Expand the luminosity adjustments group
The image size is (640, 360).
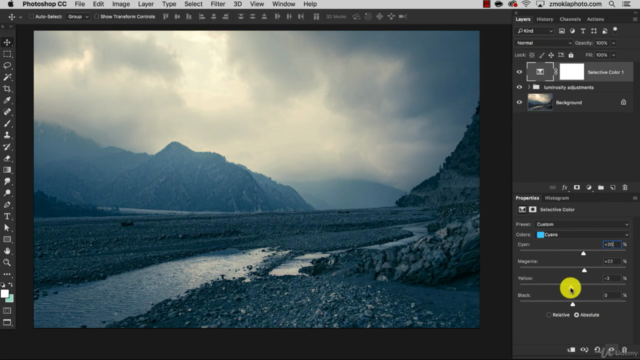pos(529,87)
